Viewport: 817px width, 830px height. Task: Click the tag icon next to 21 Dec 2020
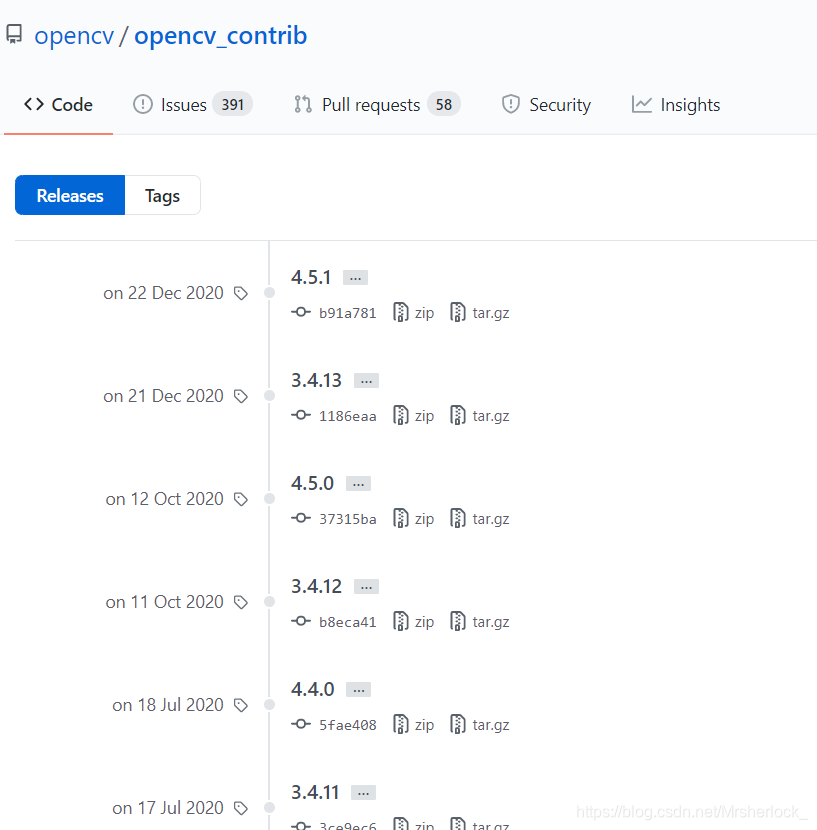pyautogui.click(x=241, y=396)
